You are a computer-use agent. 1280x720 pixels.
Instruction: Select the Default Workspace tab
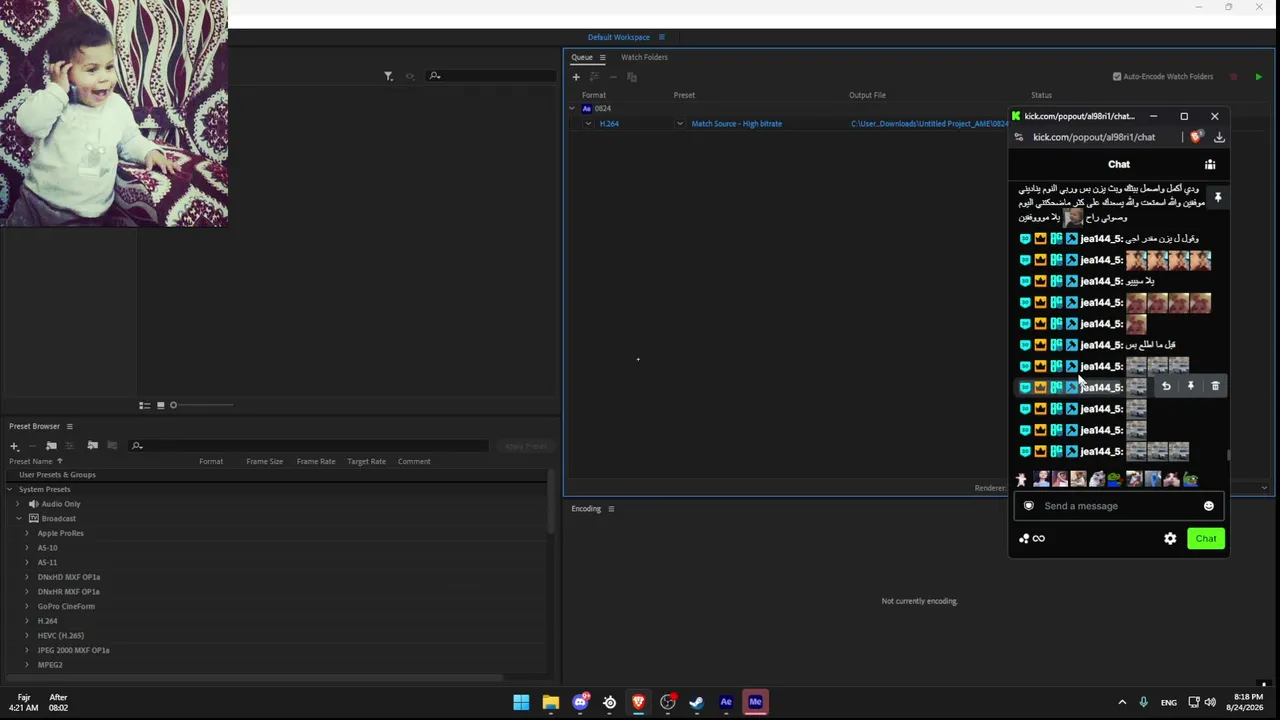coord(619,37)
